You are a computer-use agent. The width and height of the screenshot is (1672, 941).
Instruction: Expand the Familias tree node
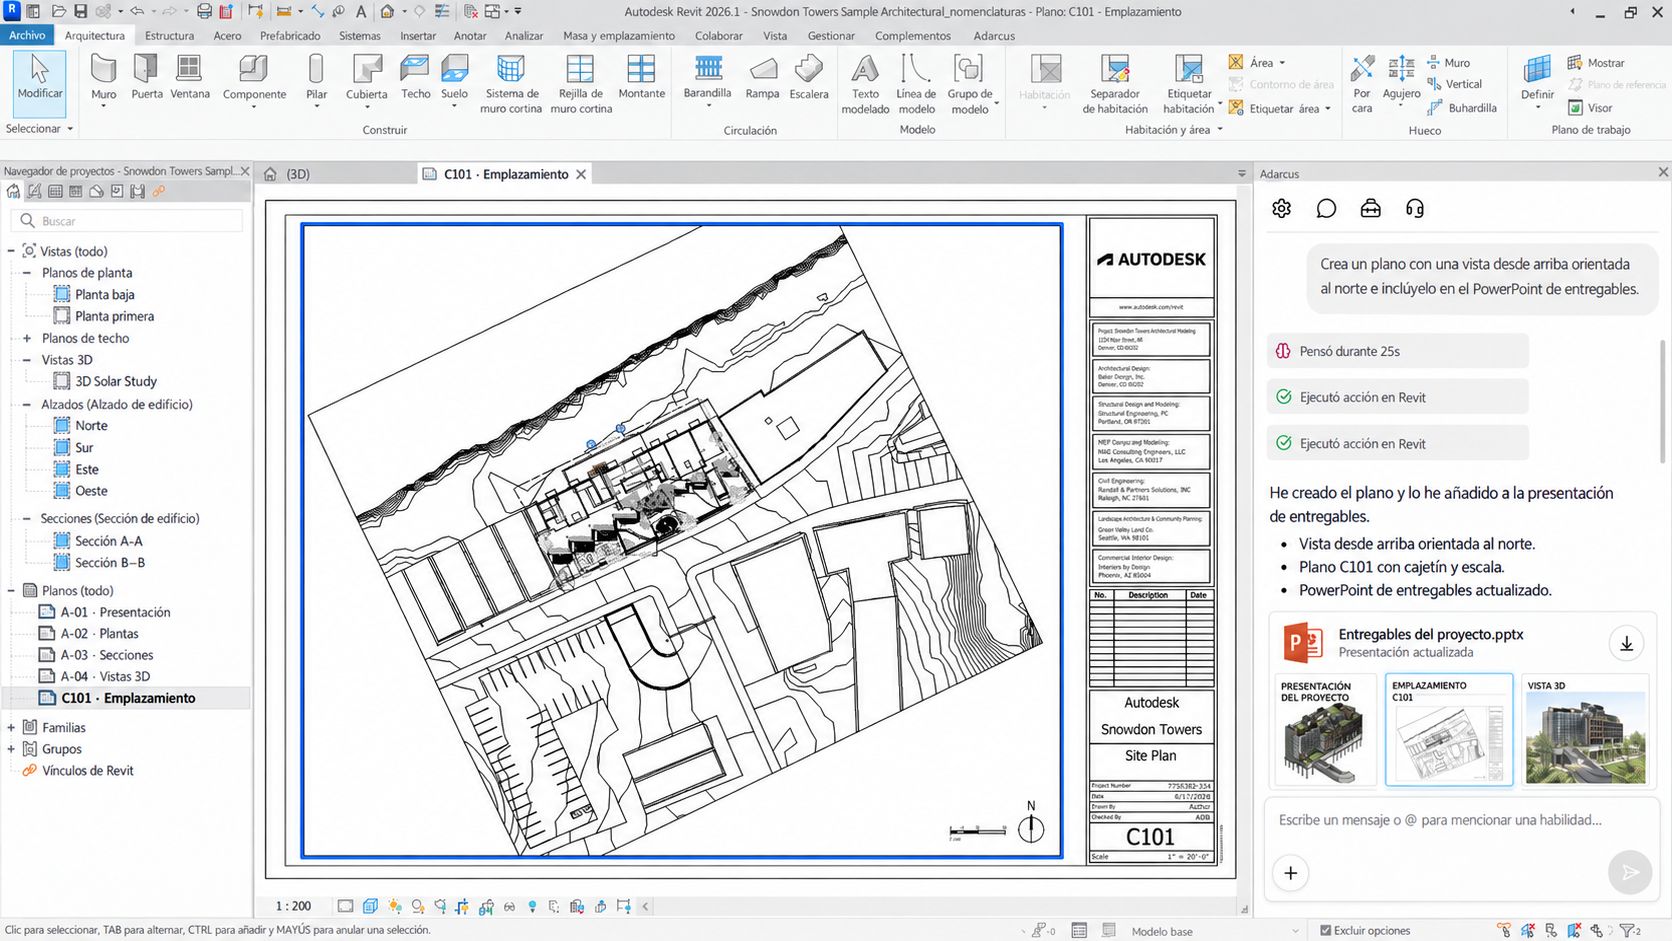point(11,727)
